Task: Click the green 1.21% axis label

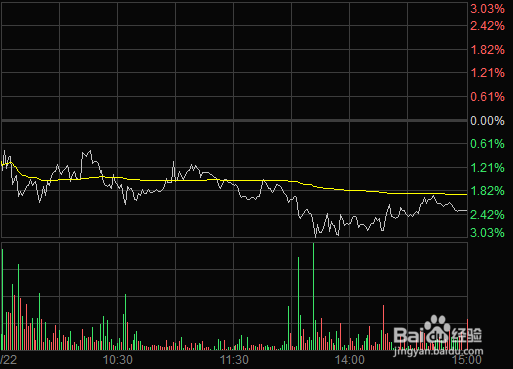Action: coord(487,168)
